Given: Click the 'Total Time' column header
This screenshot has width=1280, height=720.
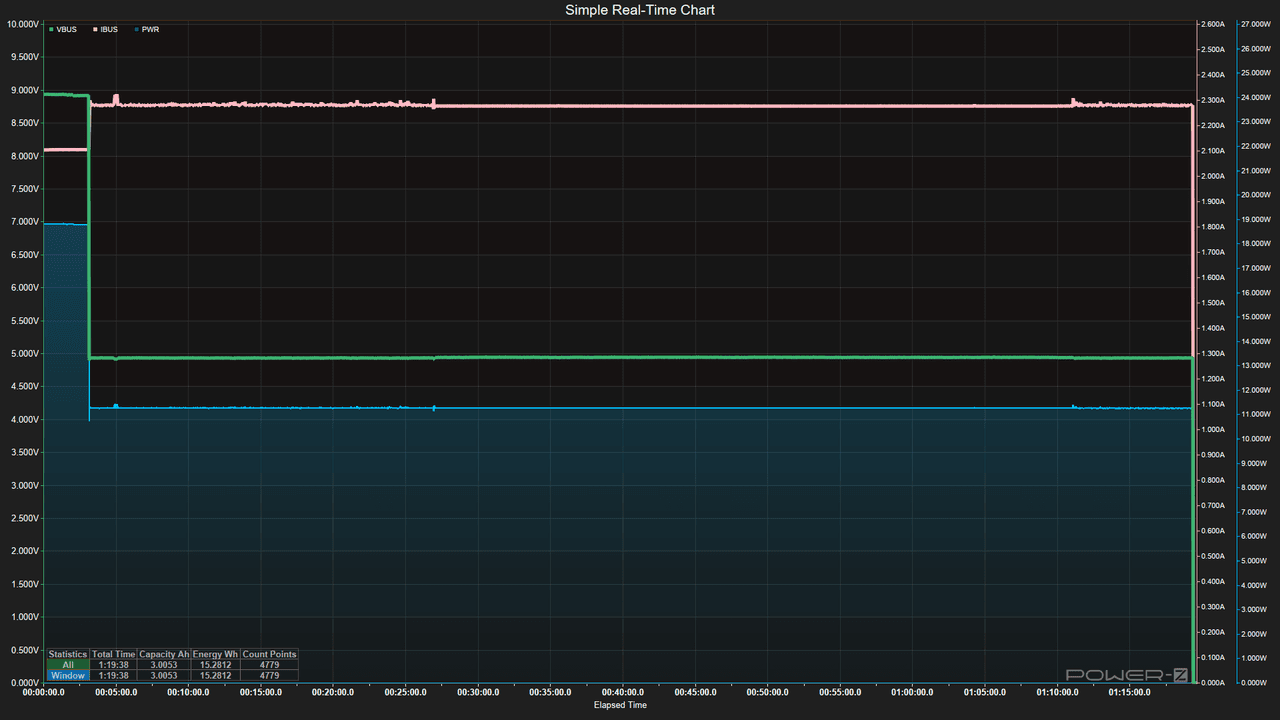Looking at the screenshot, I should [x=113, y=655].
